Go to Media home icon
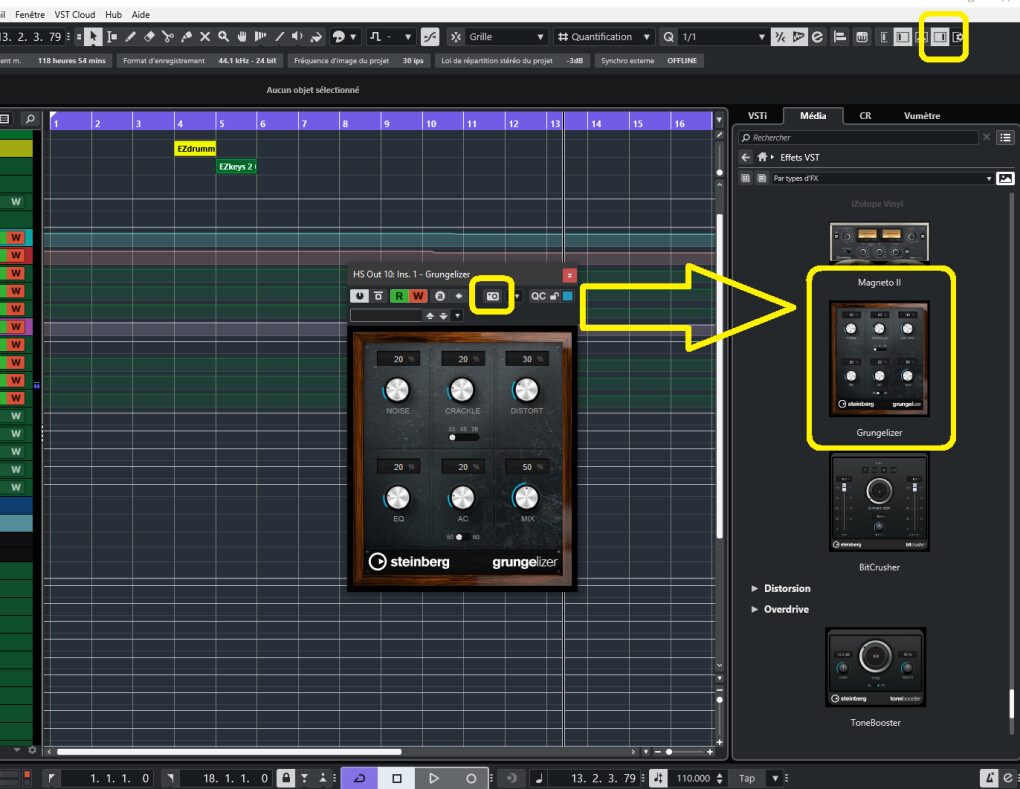 (762, 157)
